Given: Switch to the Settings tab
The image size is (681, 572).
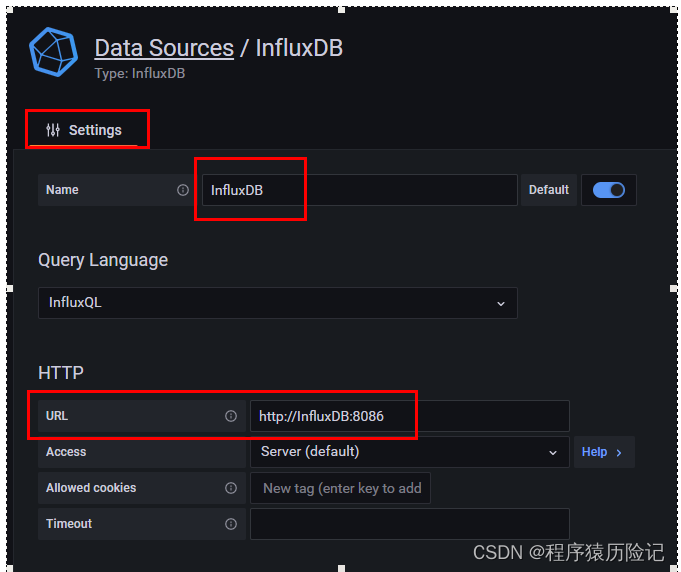Looking at the screenshot, I should tap(84, 130).
